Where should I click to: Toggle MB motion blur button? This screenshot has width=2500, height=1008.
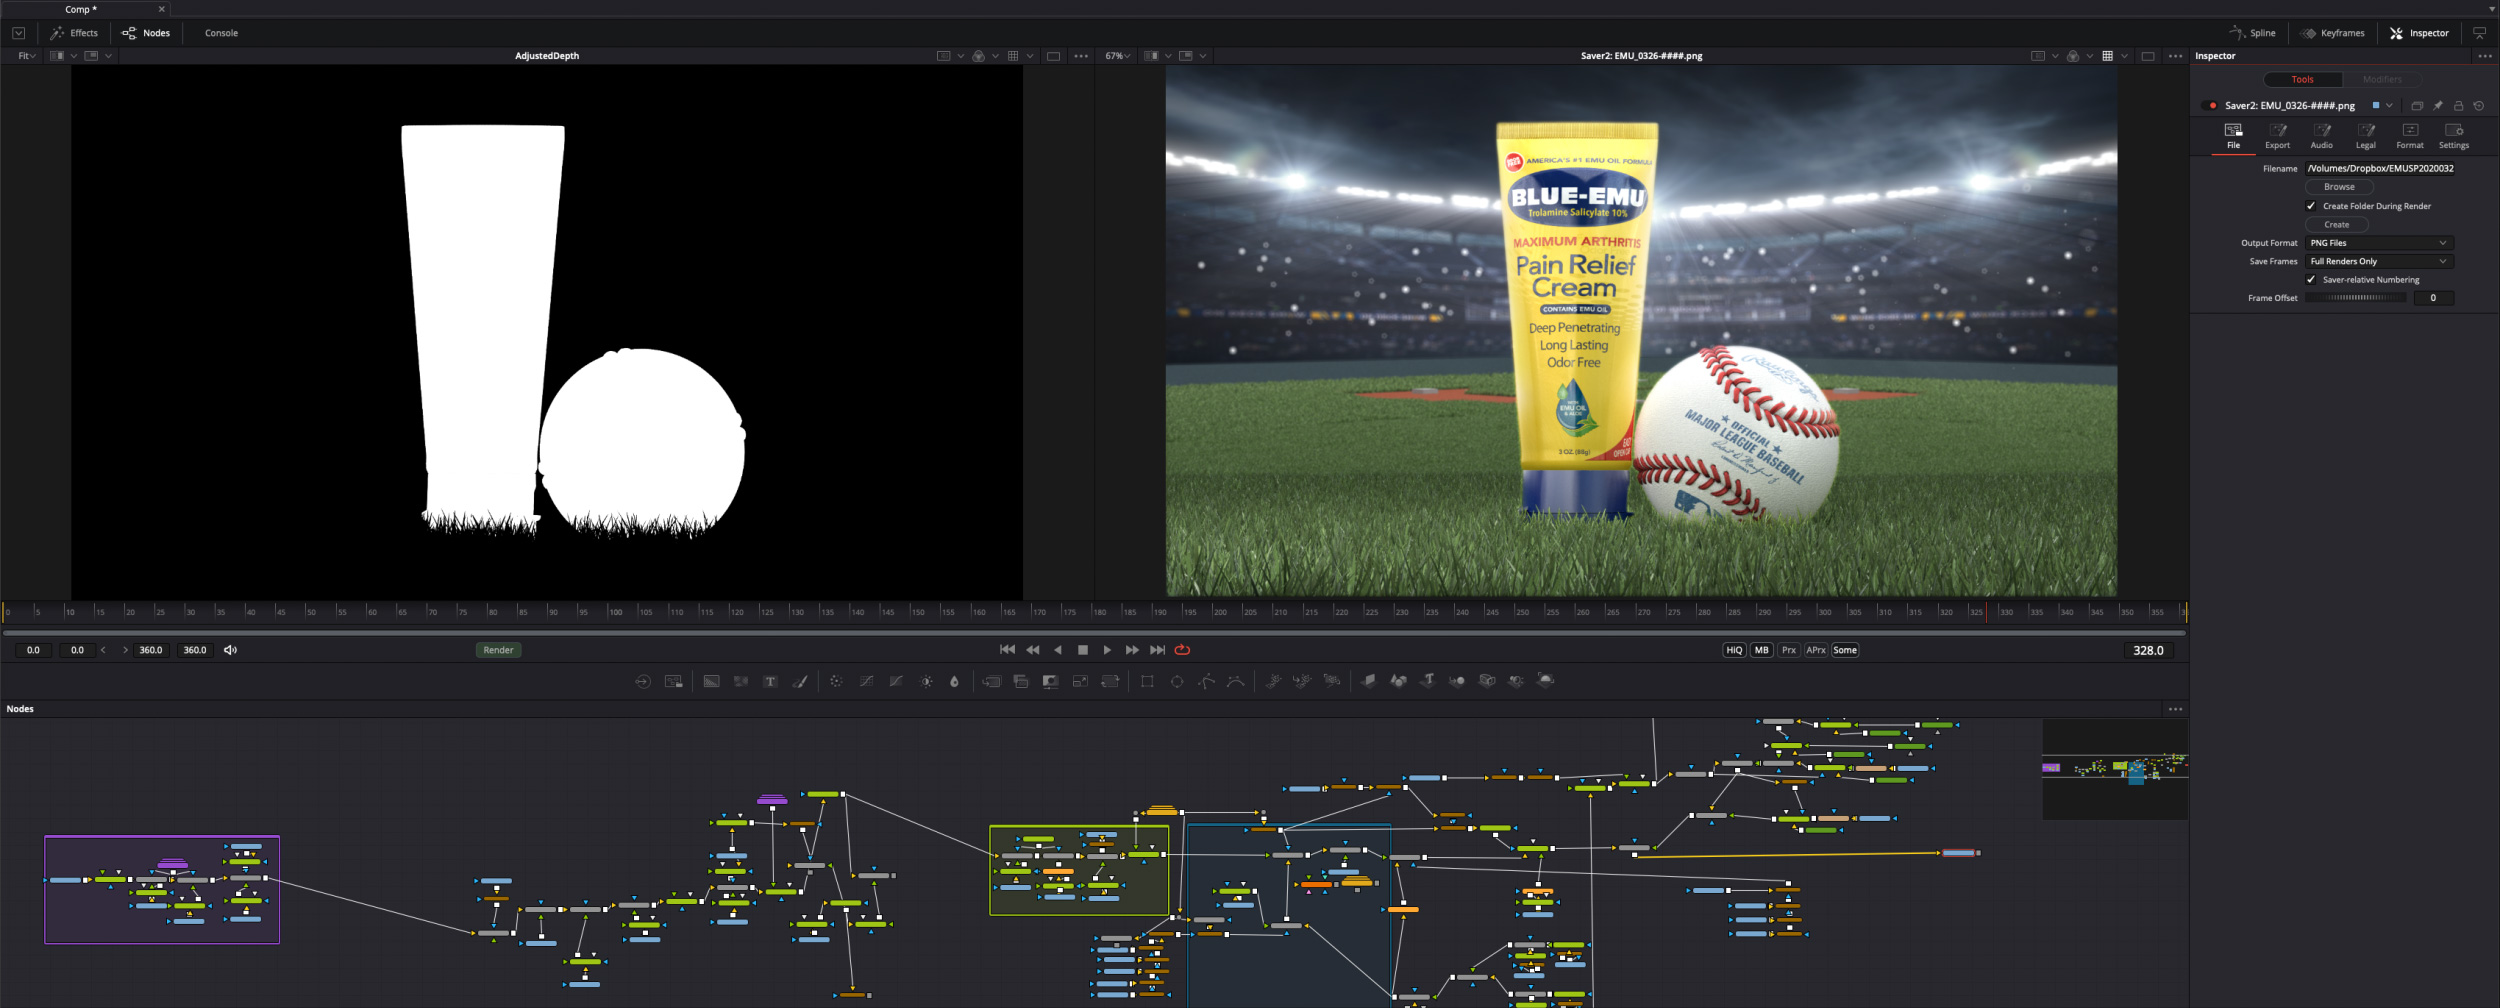1761,650
